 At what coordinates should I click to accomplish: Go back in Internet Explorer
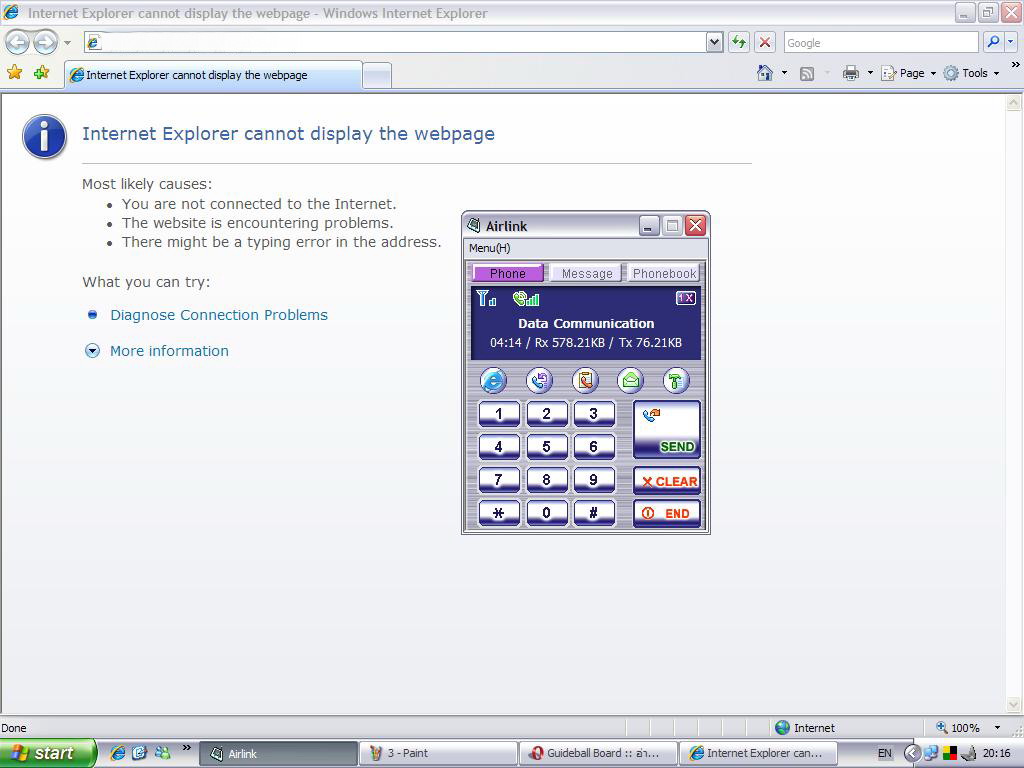pyautogui.click(x=17, y=42)
